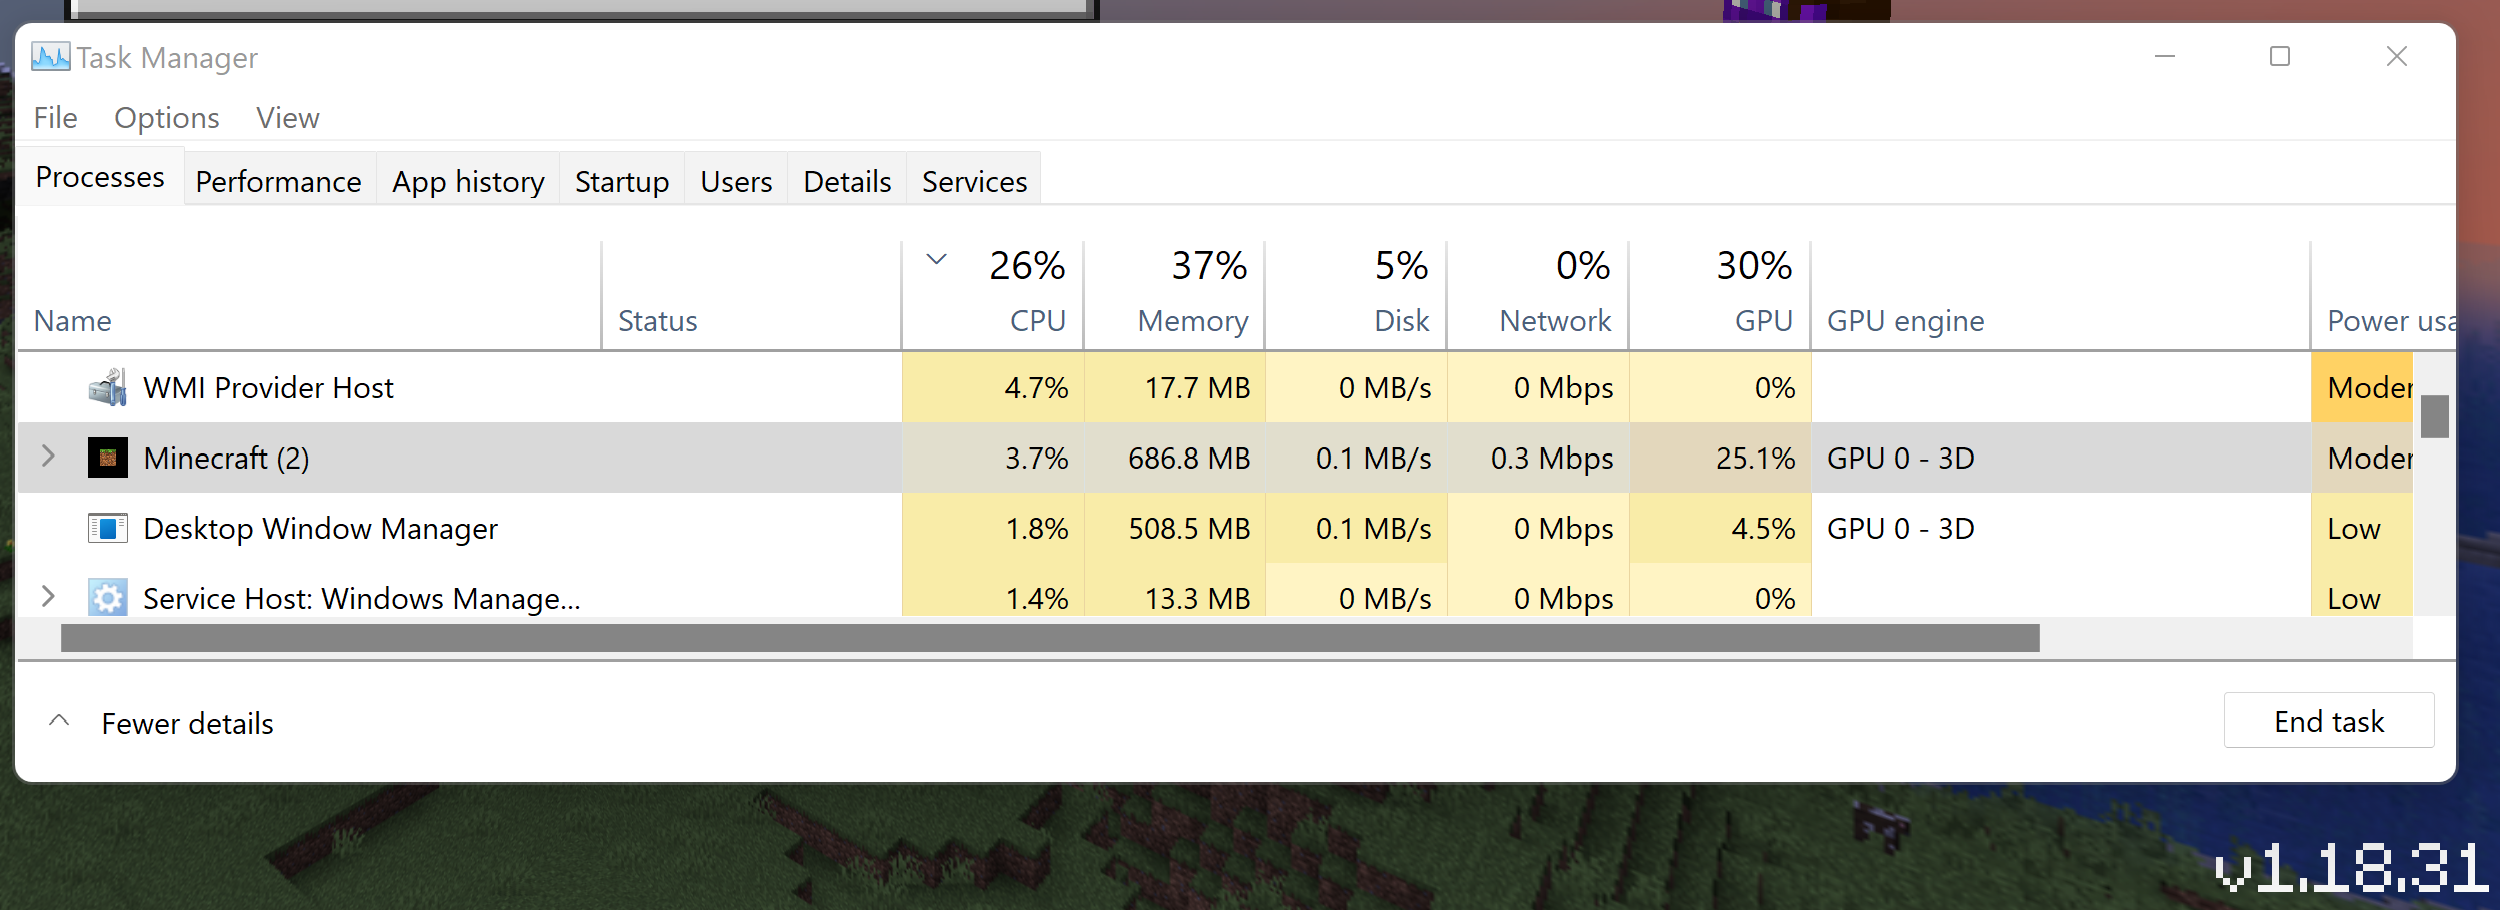Open the Options menu
Image resolution: width=2500 pixels, height=910 pixels.
[x=167, y=118]
